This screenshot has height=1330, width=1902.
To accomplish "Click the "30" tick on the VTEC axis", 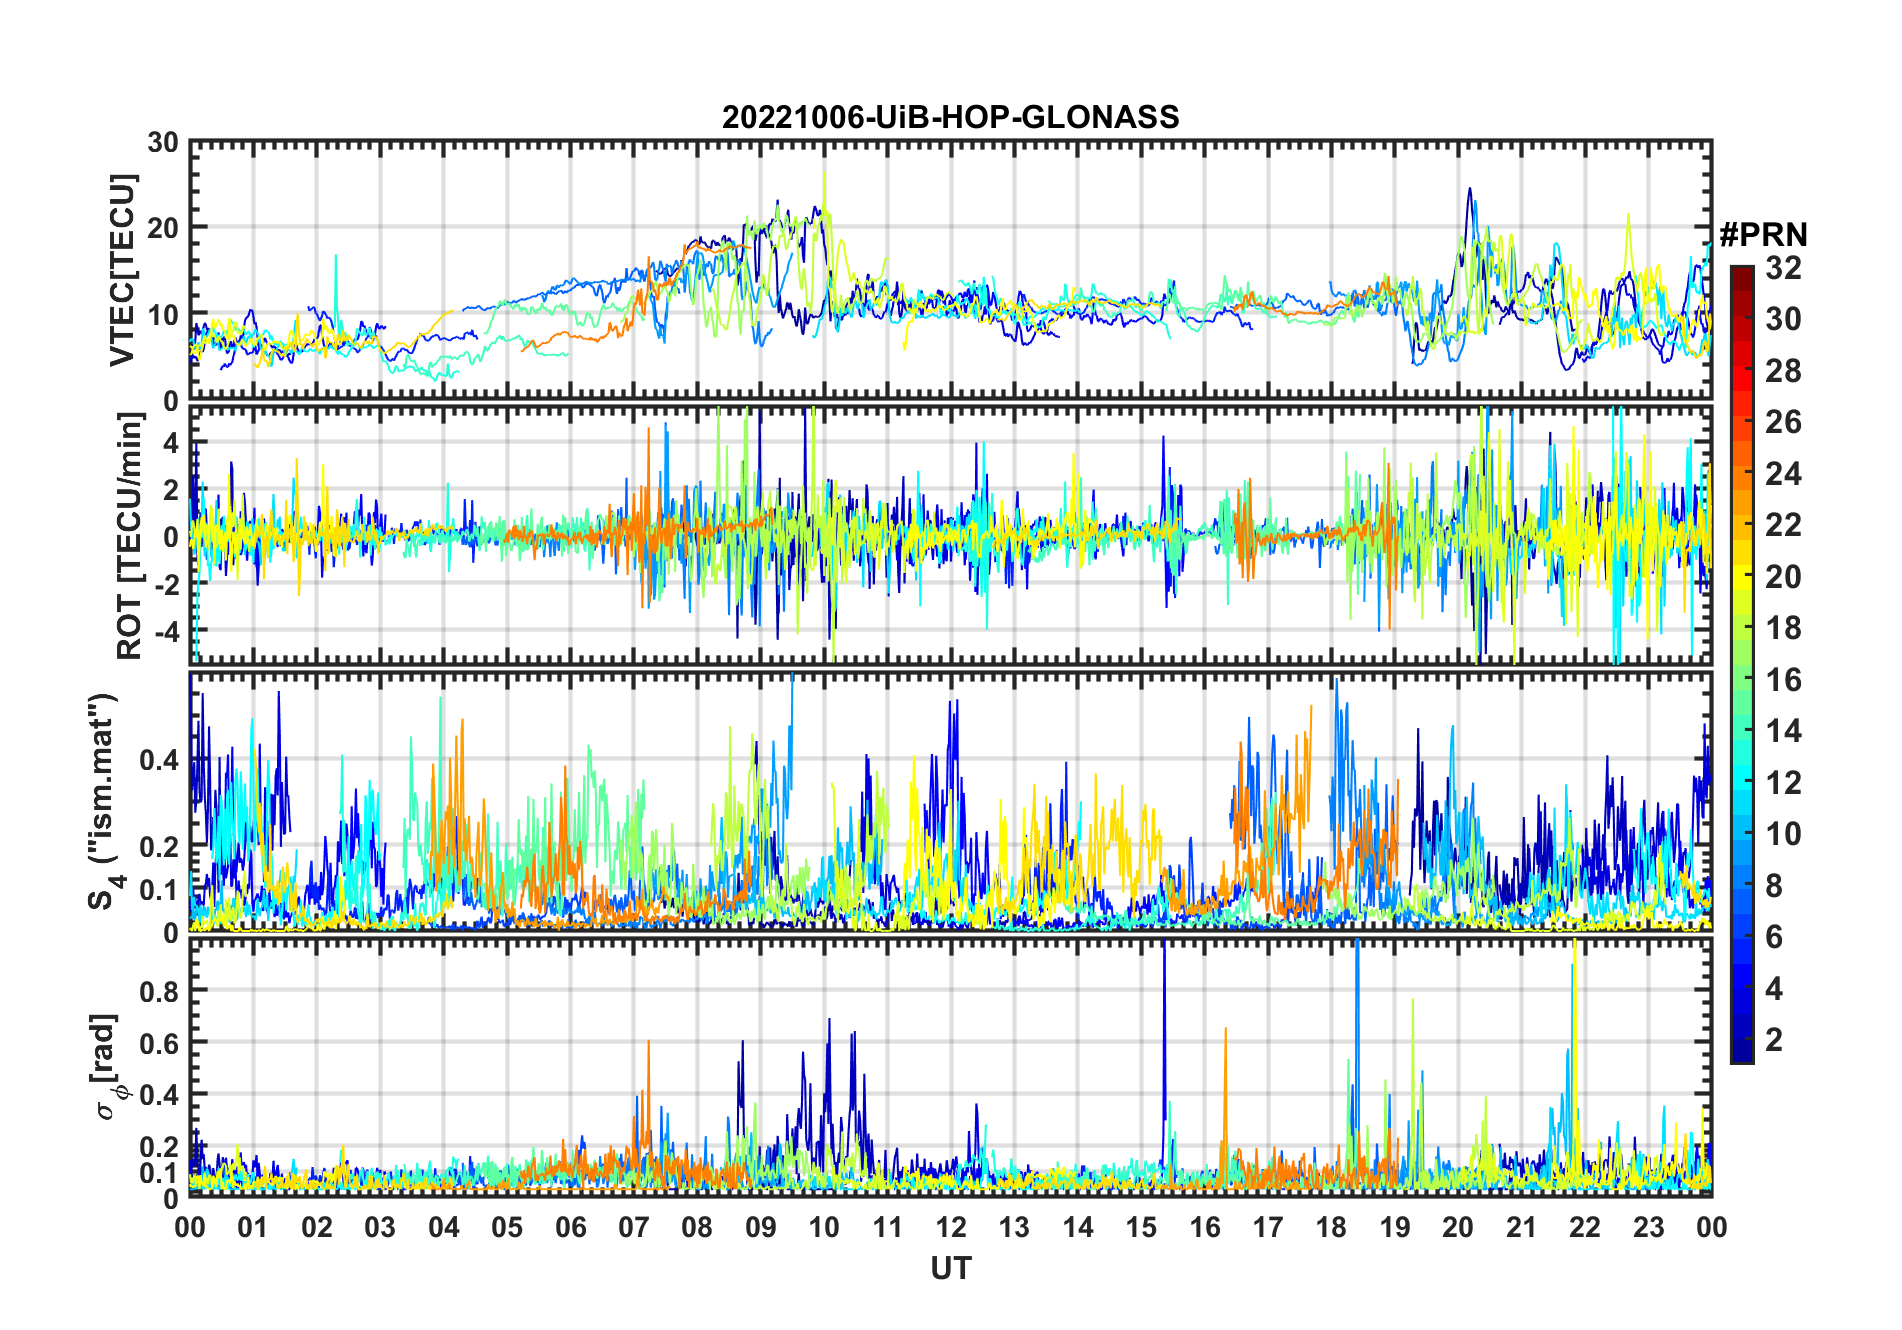I will tap(163, 143).
